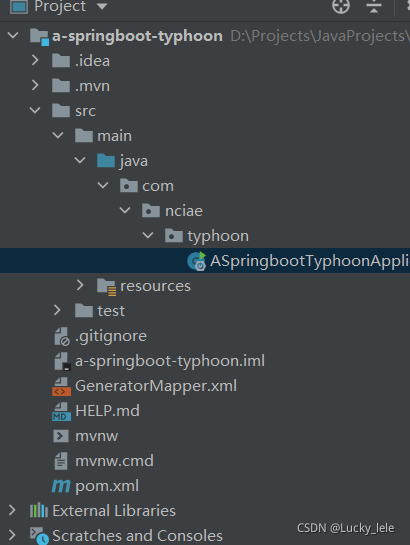Image resolution: width=410 pixels, height=545 pixels.
Task: Click the blue java source root folder icon
Action: tap(106, 161)
